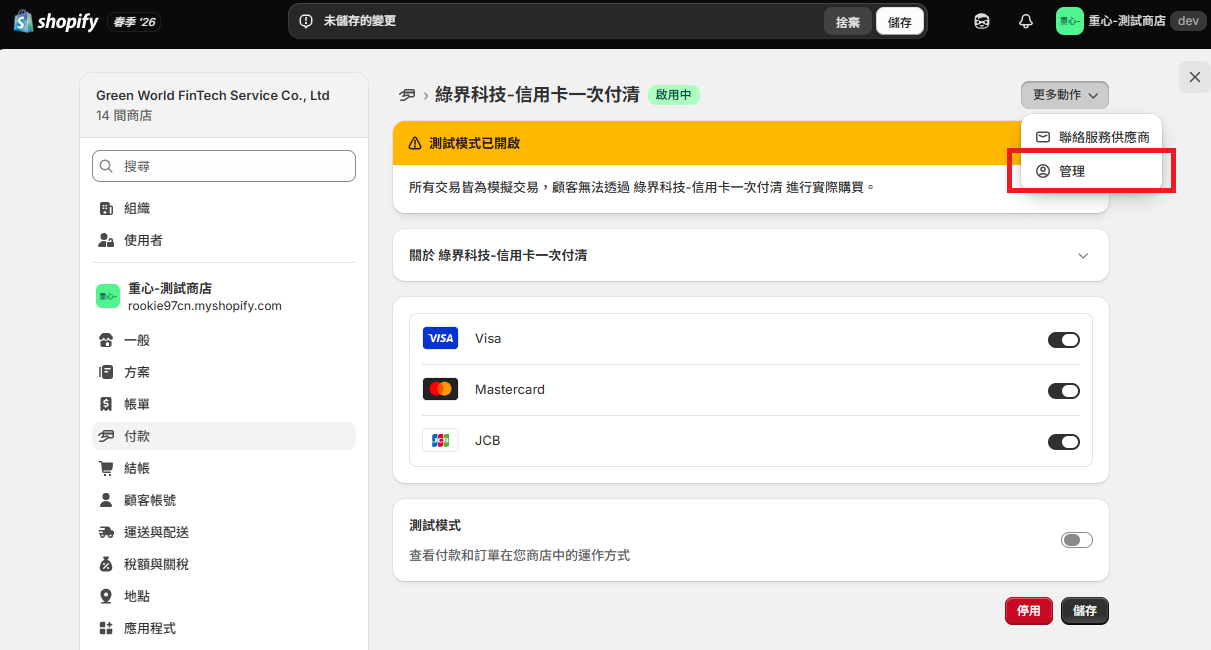Viewport: 1211px width, 650px height.
Task: Toggle JCB payment method off
Action: [x=1064, y=442]
